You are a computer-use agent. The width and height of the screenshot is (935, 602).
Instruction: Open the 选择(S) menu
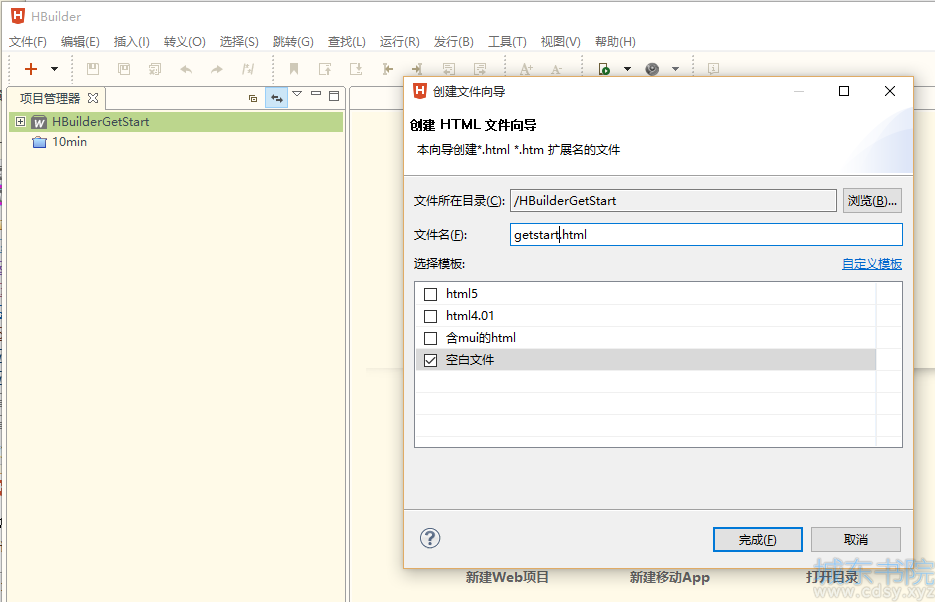[x=239, y=42]
